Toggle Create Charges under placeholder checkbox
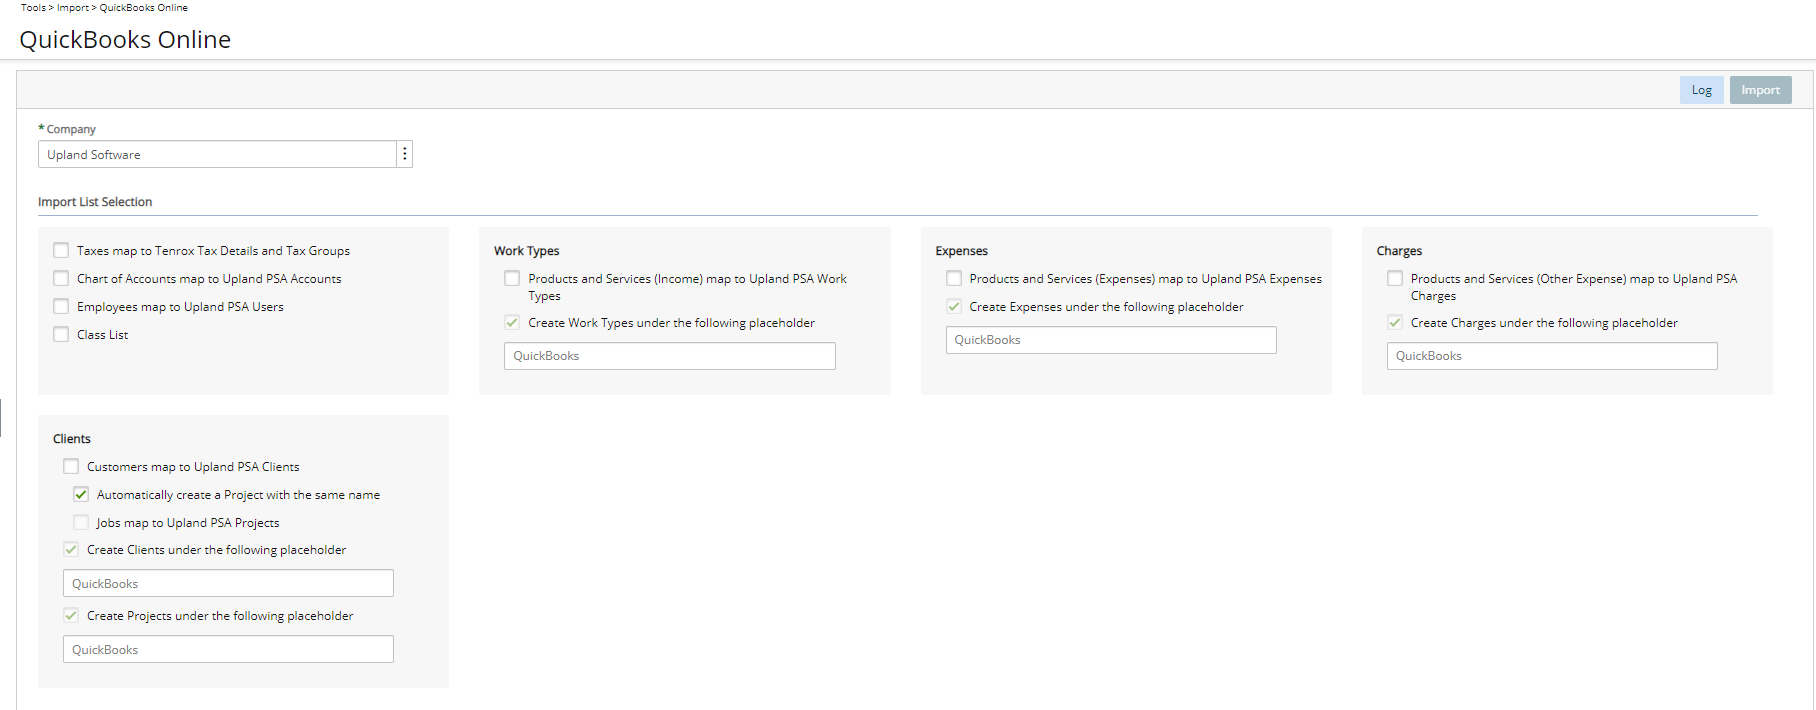Viewport: 1816px width, 710px height. (x=1395, y=322)
